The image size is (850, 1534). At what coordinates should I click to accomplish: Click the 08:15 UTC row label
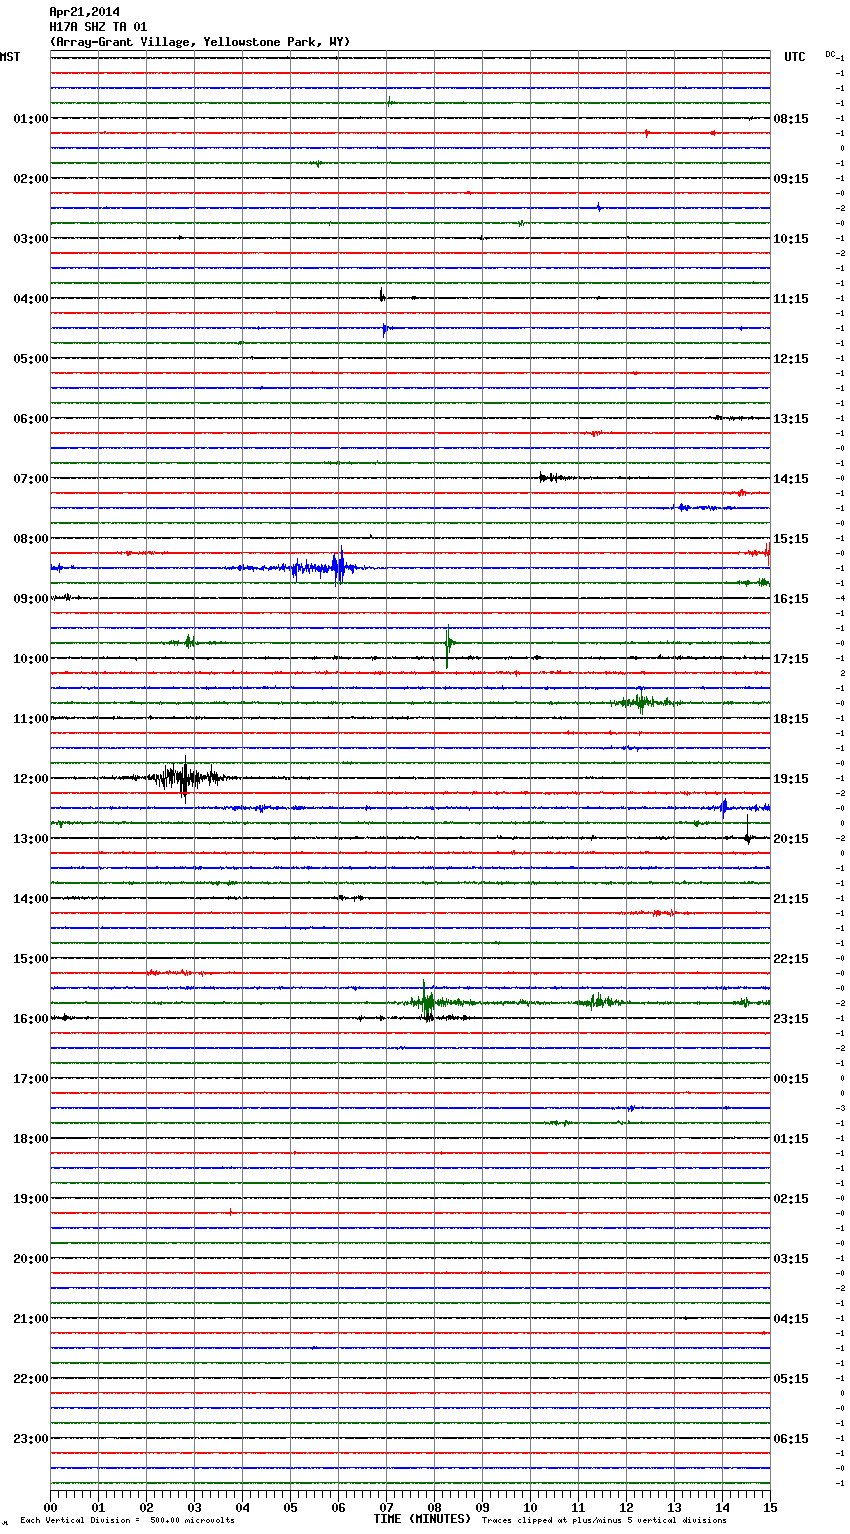791,119
